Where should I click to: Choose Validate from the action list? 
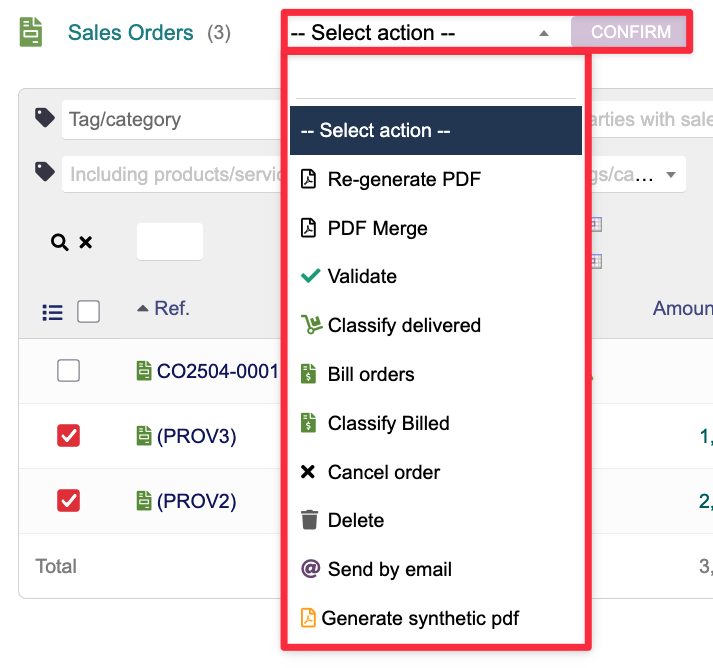coord(362,277)
